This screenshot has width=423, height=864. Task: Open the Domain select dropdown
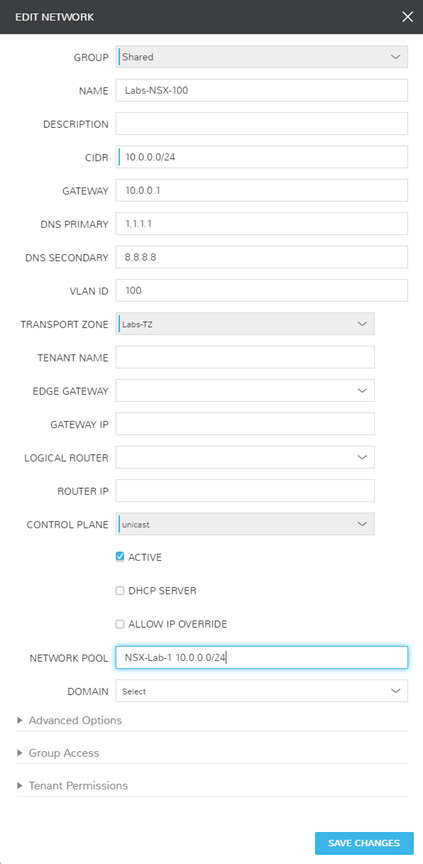262,691
